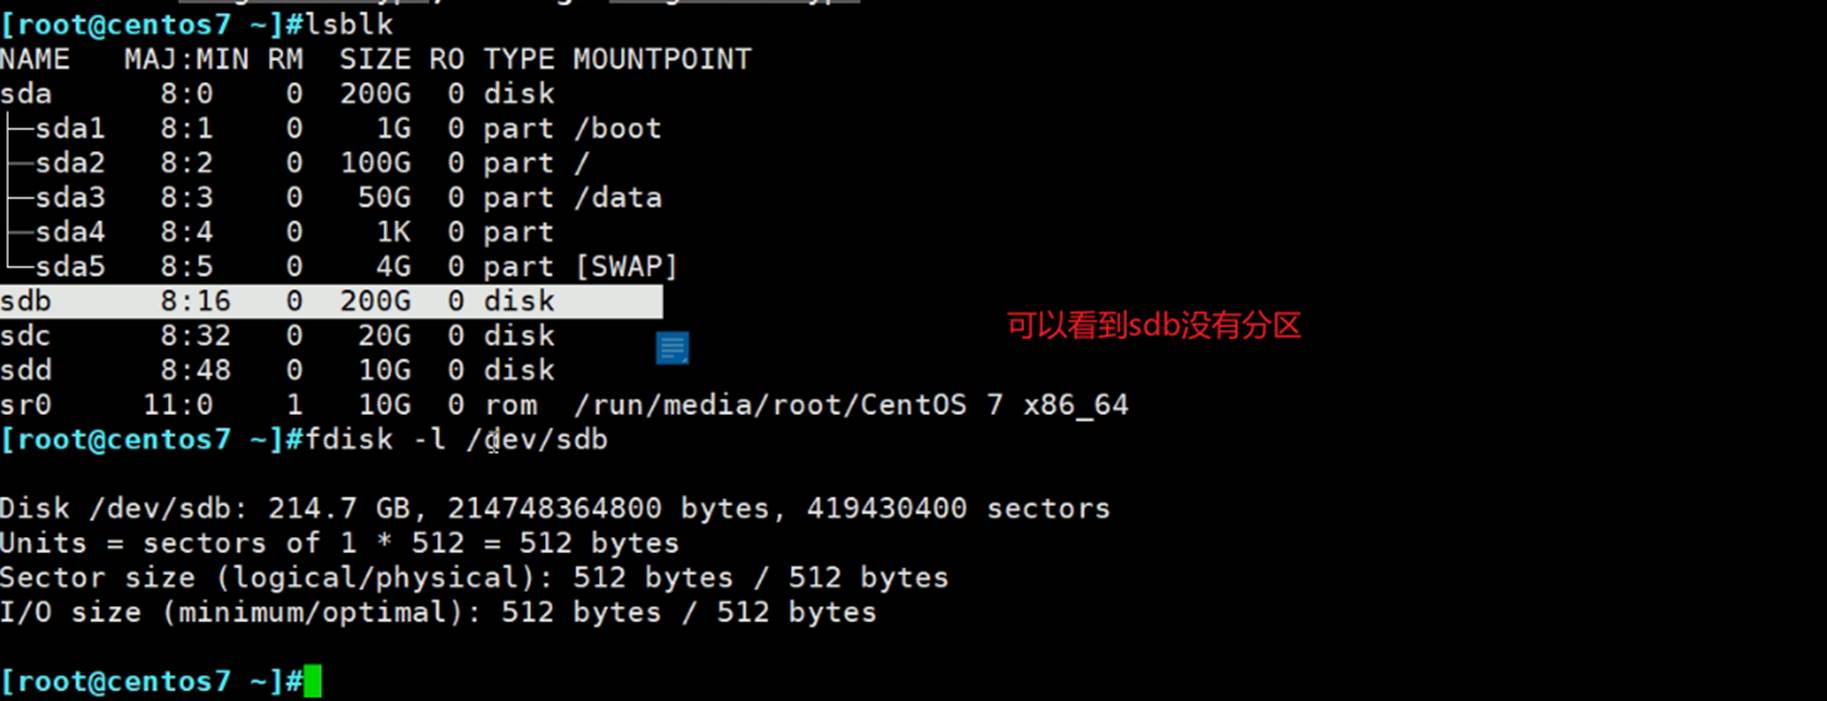Click the sda2 partition entry
1827x701 pixels.
(x=69, y=163)
